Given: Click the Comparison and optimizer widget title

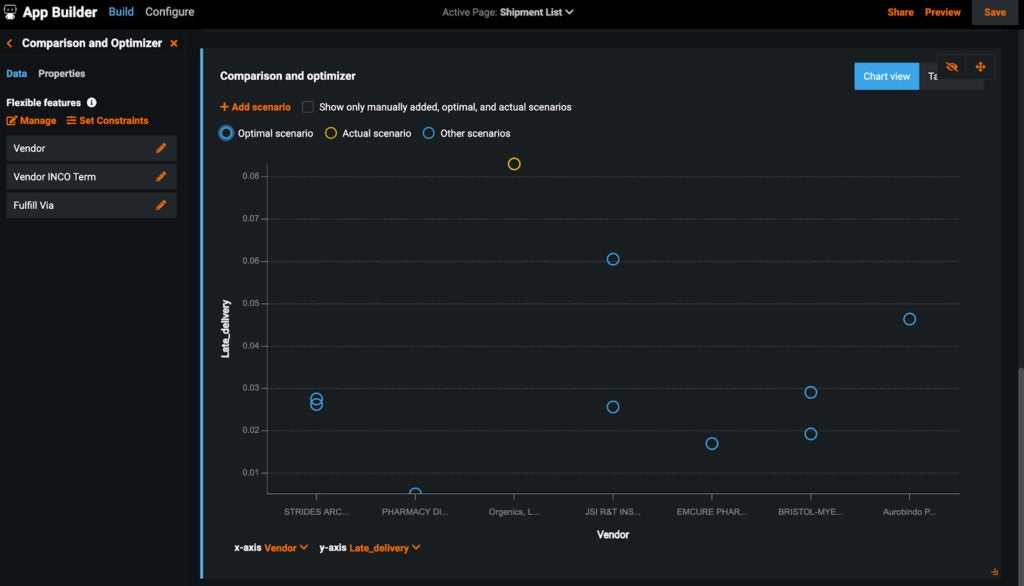Looking at the screenshot, I should [x=287, y=76].
